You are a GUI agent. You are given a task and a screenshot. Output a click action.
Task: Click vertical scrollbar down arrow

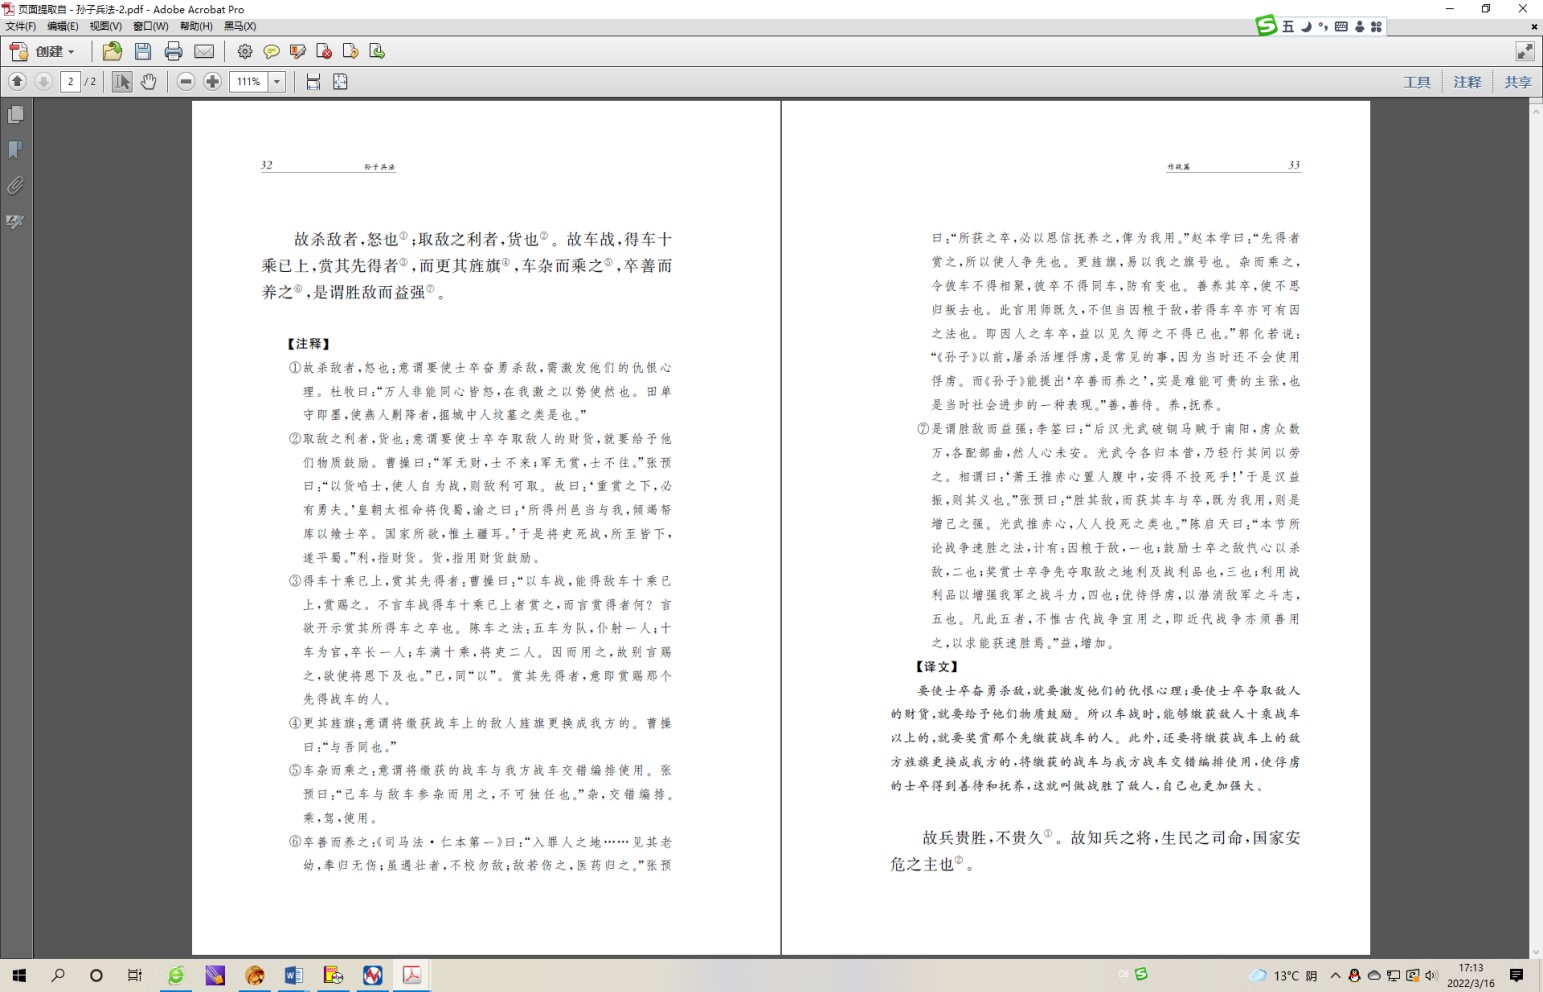[1536, 952]
